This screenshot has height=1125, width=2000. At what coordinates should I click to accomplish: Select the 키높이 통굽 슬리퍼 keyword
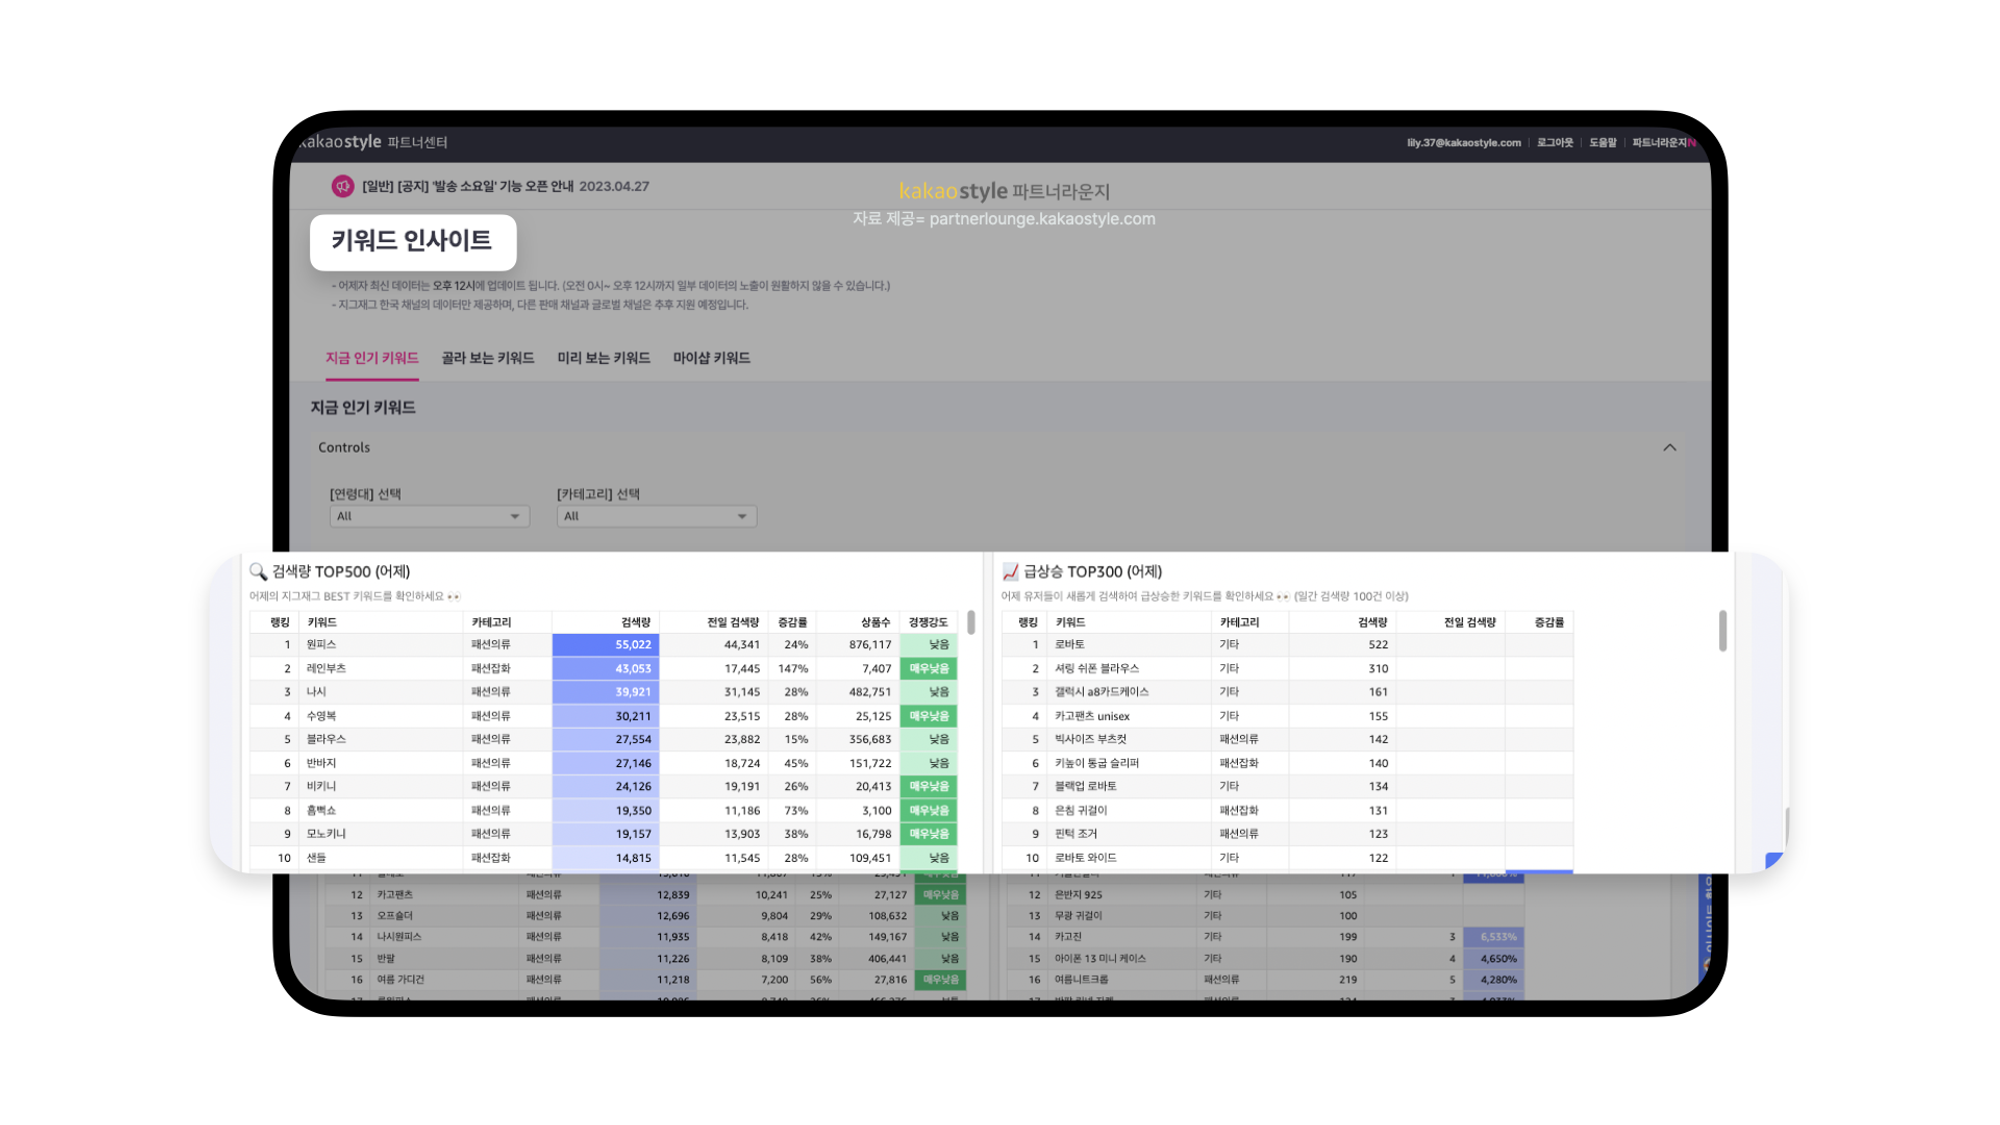(1096, 763)
